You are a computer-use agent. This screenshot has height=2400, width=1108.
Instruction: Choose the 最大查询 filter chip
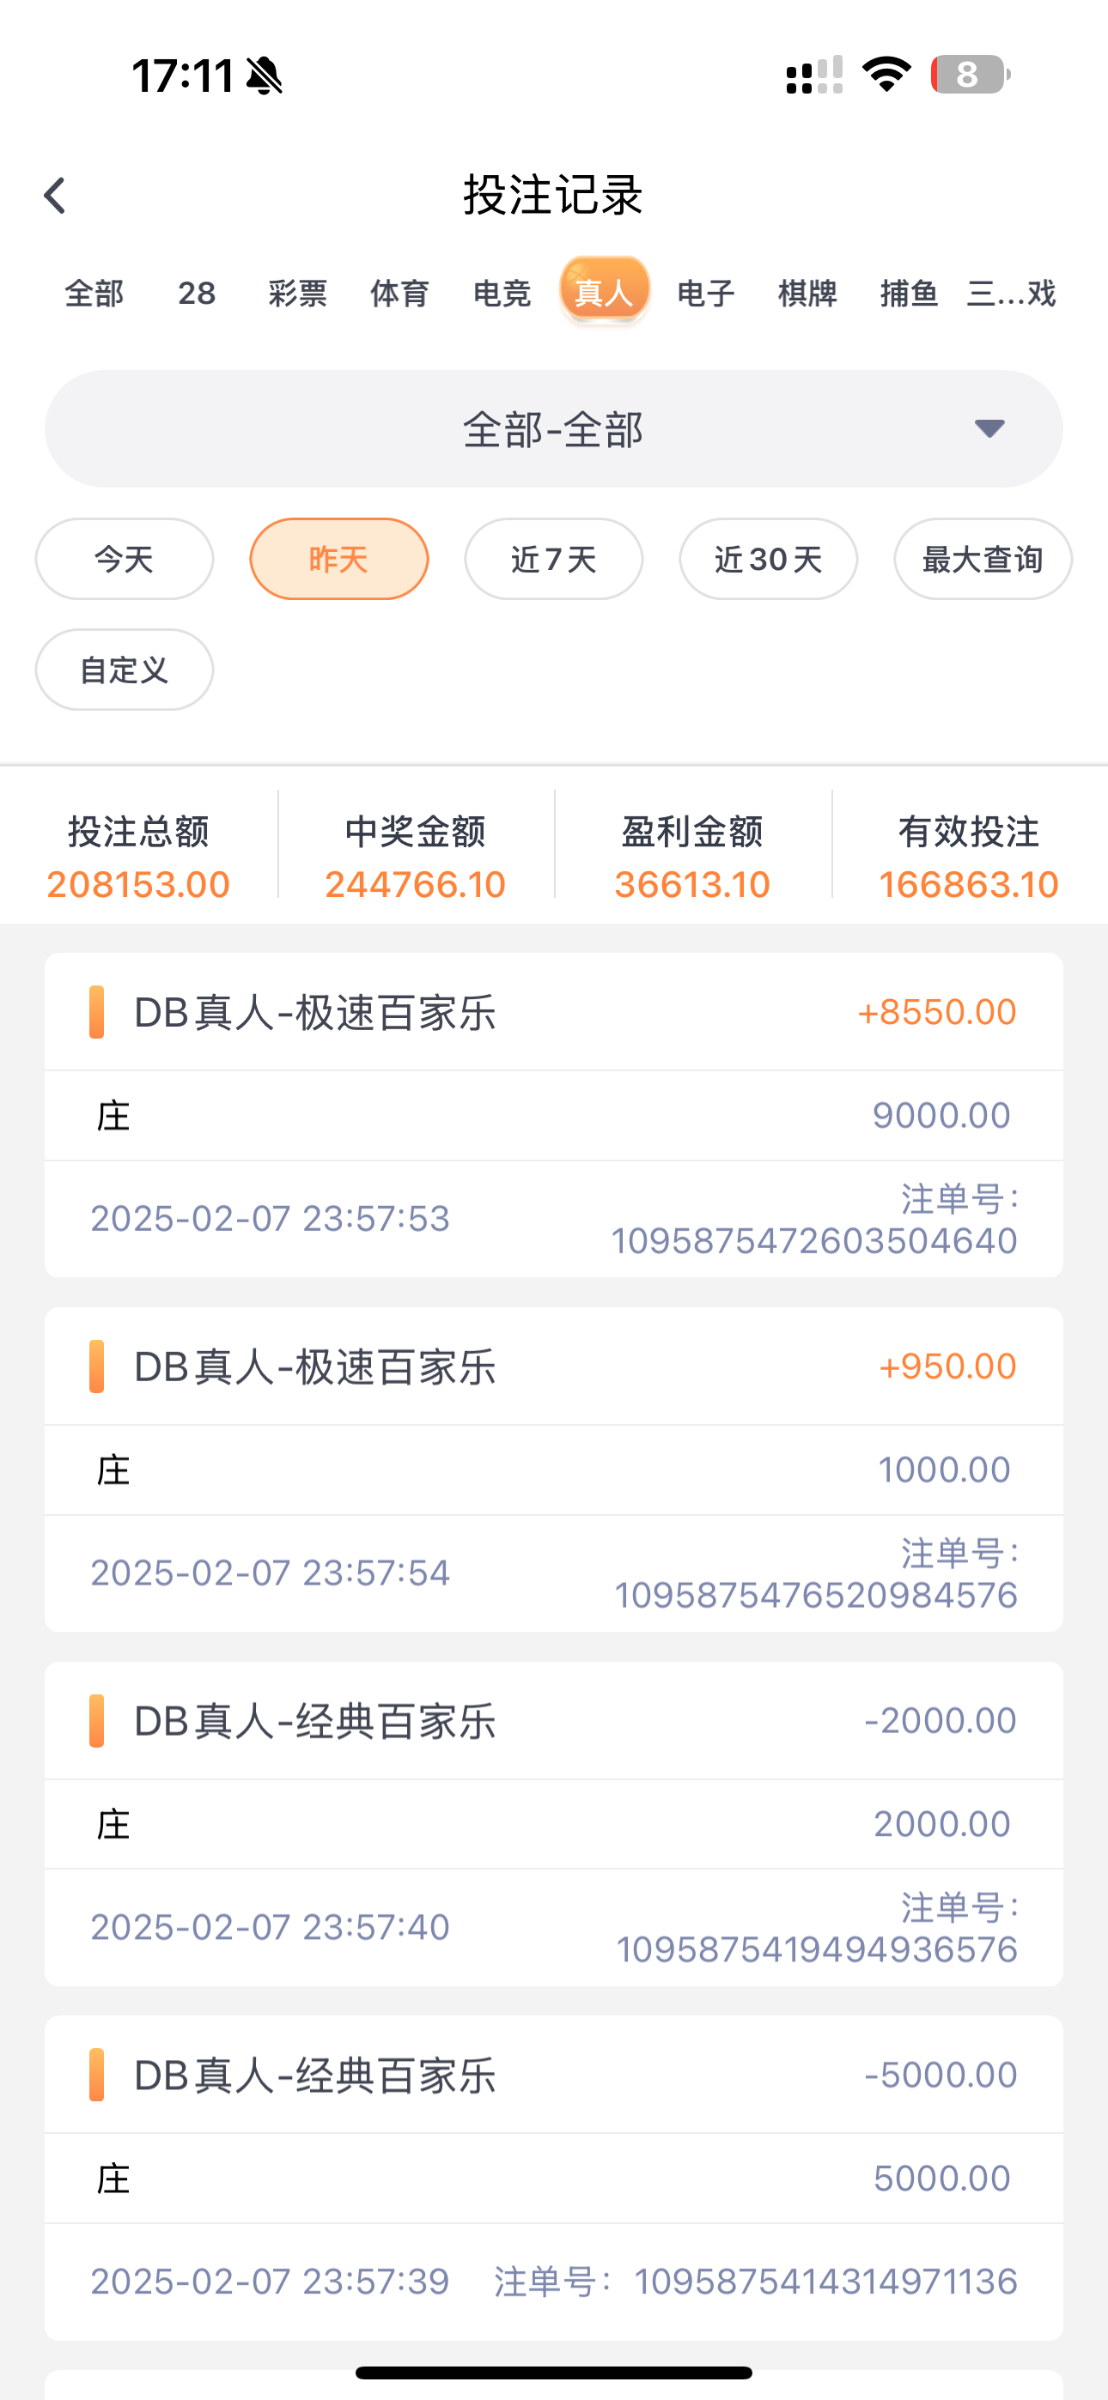(982, 559)
